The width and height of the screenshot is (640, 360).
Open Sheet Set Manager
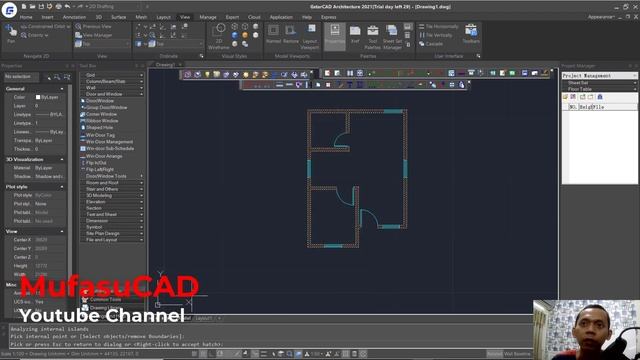[x=392, y=36]
